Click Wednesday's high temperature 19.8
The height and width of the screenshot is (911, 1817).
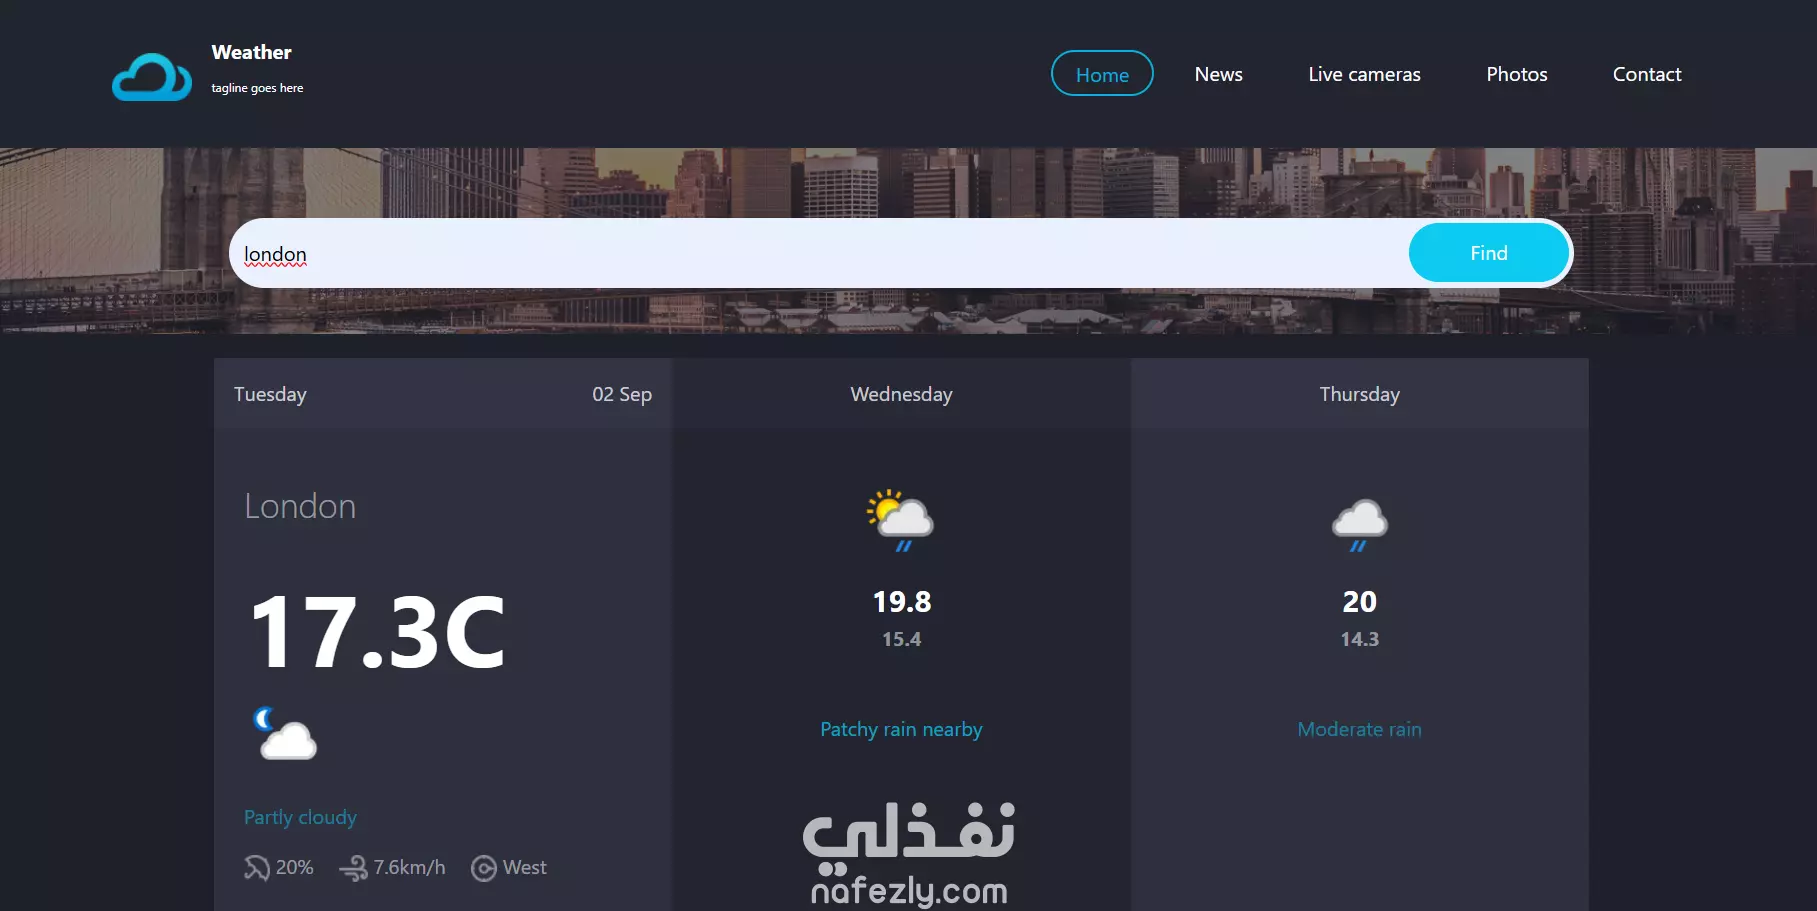(901, 602)
